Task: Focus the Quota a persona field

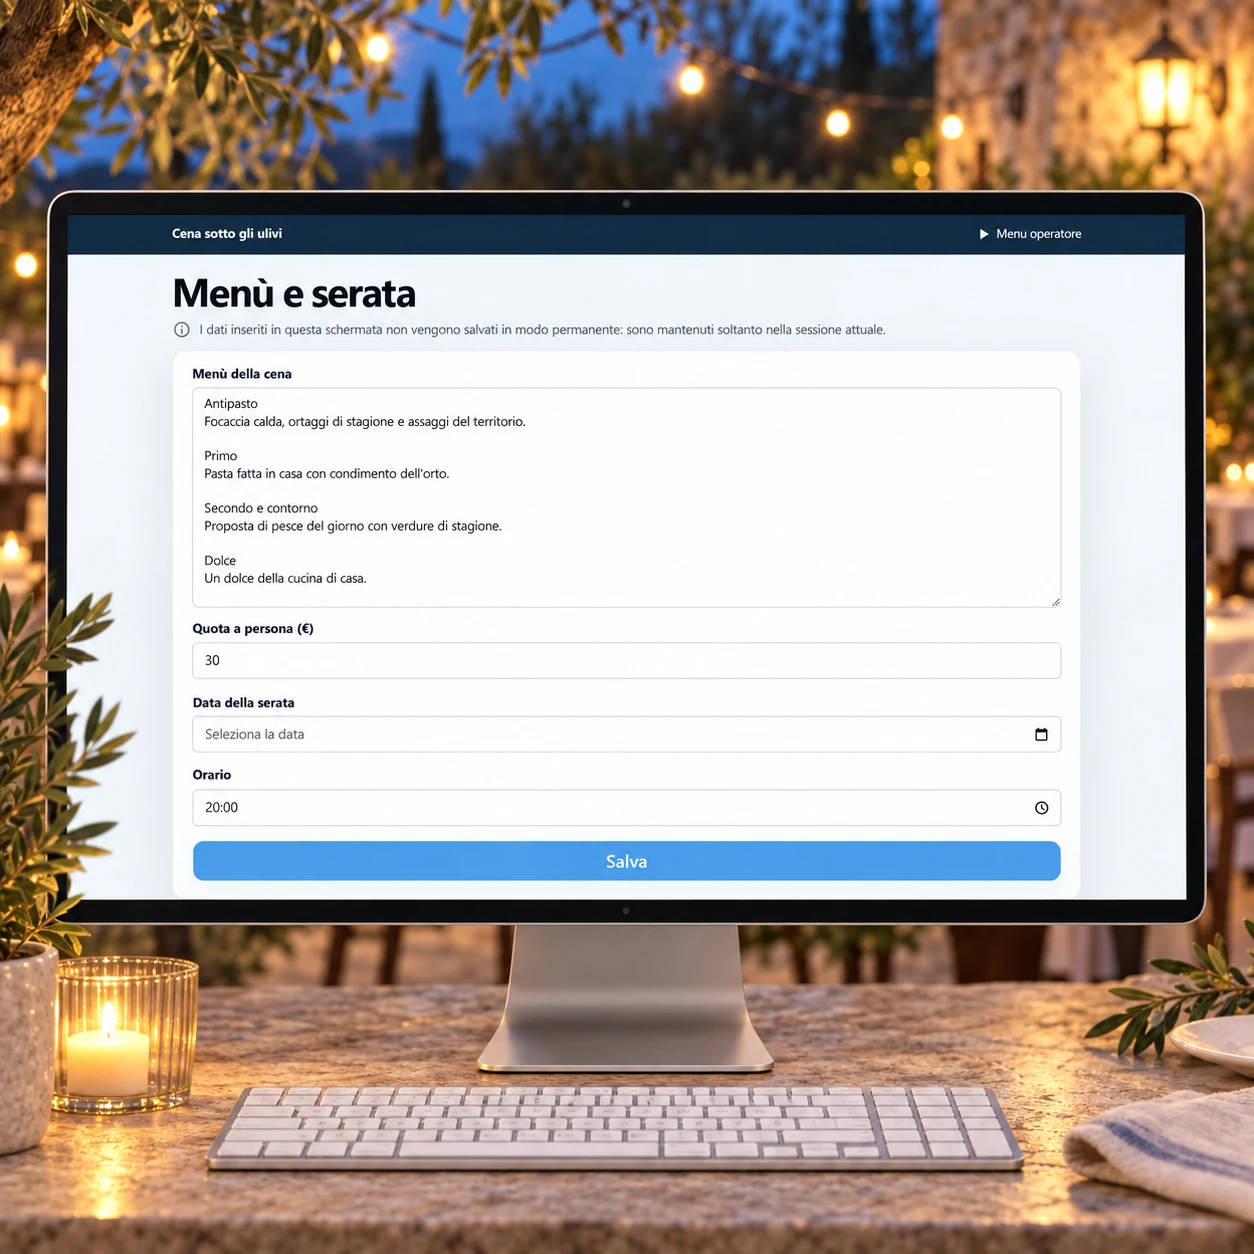Action: (x=626, y=661)
